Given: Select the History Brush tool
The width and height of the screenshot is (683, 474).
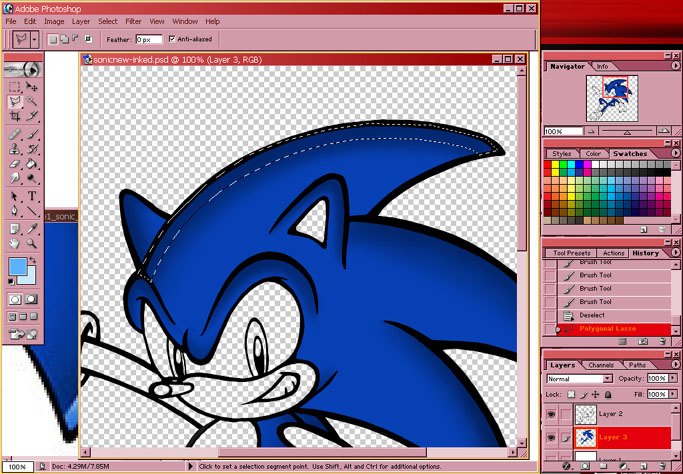Looking at the screenshot, I should 31,149.
